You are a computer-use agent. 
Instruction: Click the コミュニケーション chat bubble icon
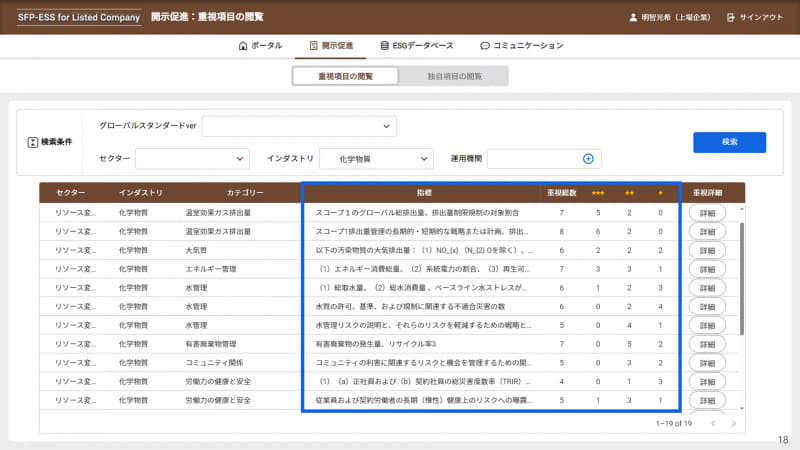point(485,46)
